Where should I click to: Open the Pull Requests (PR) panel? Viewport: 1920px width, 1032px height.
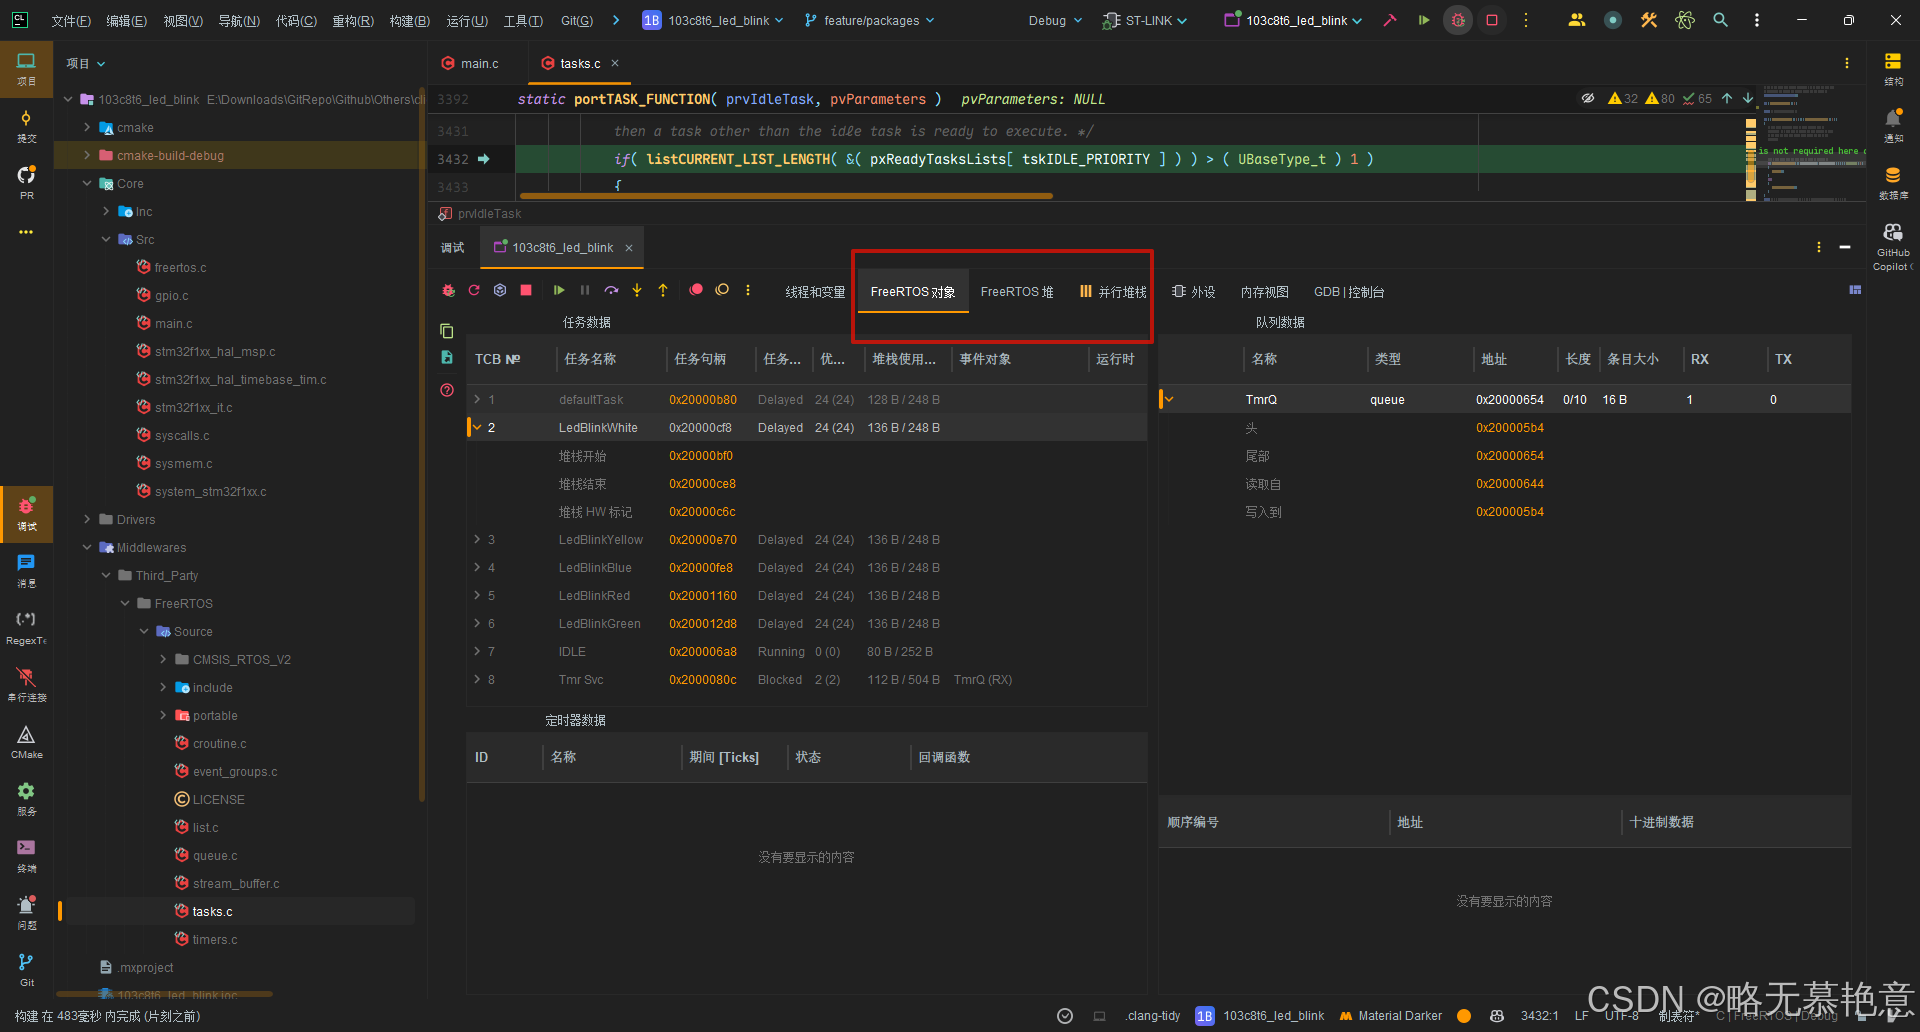[26, 183]
